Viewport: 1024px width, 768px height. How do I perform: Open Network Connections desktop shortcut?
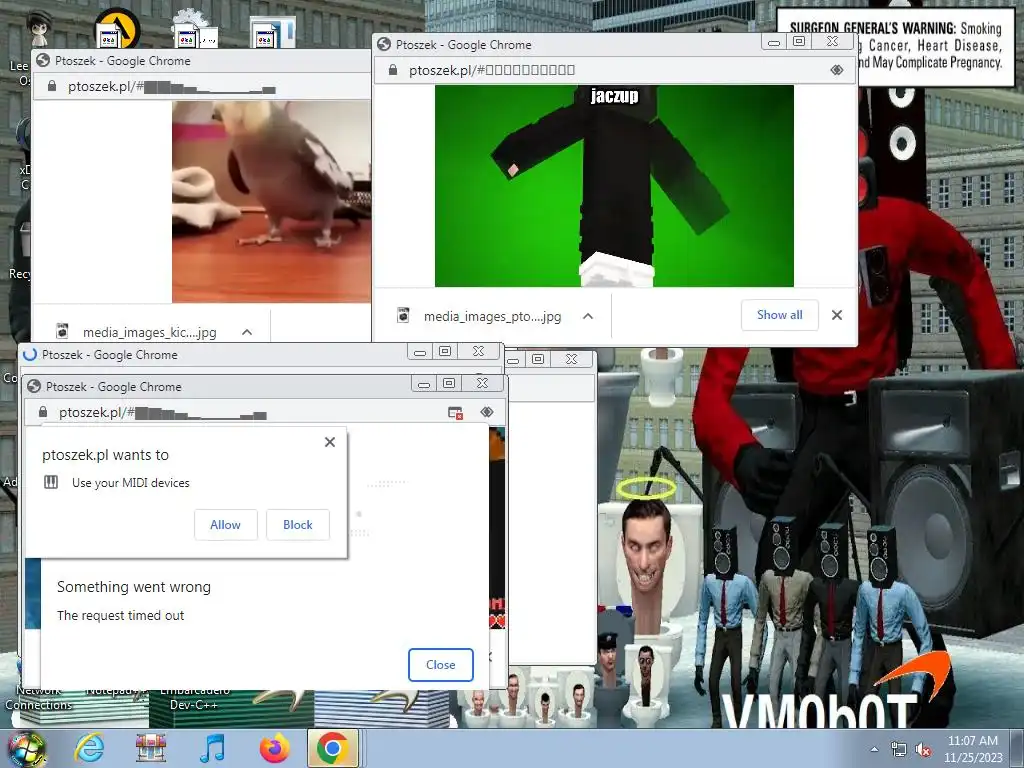point(39,697)
